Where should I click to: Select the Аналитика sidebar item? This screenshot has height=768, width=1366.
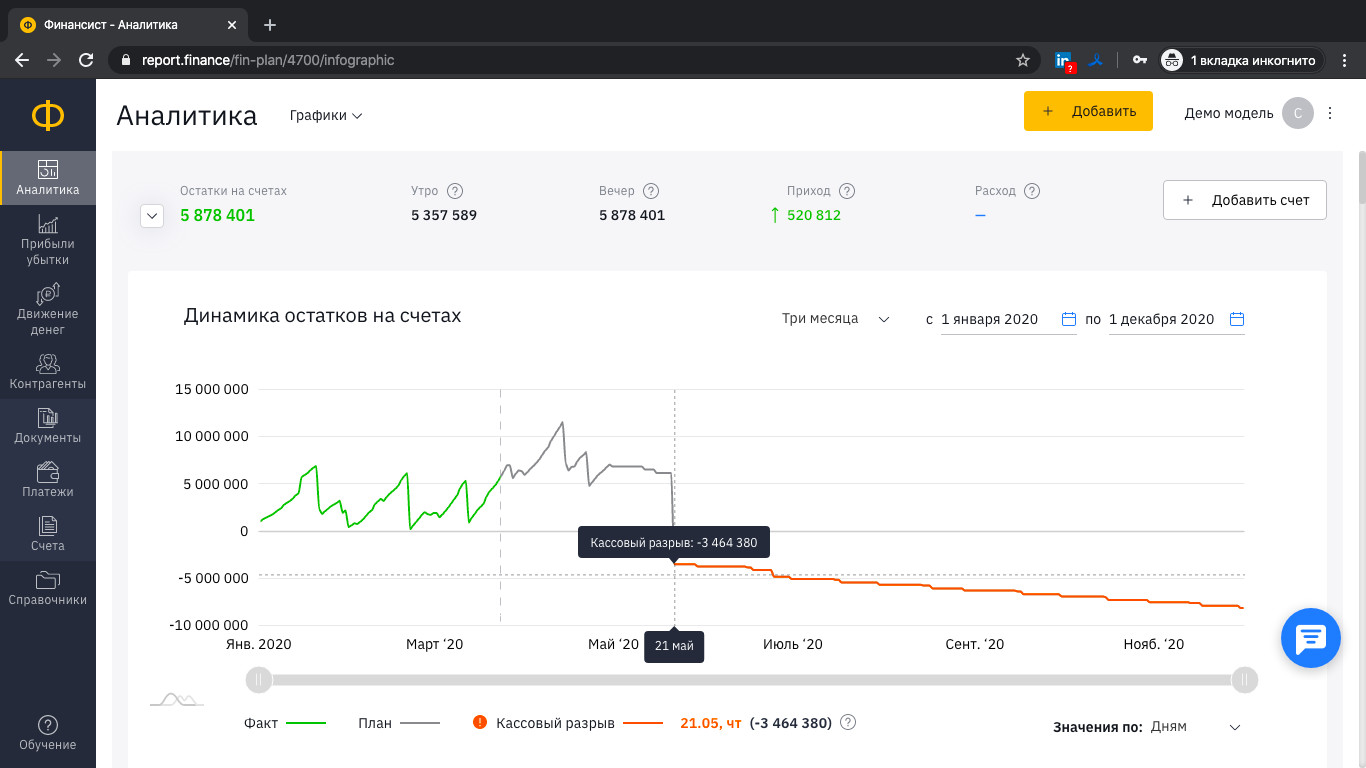point(47,178)
